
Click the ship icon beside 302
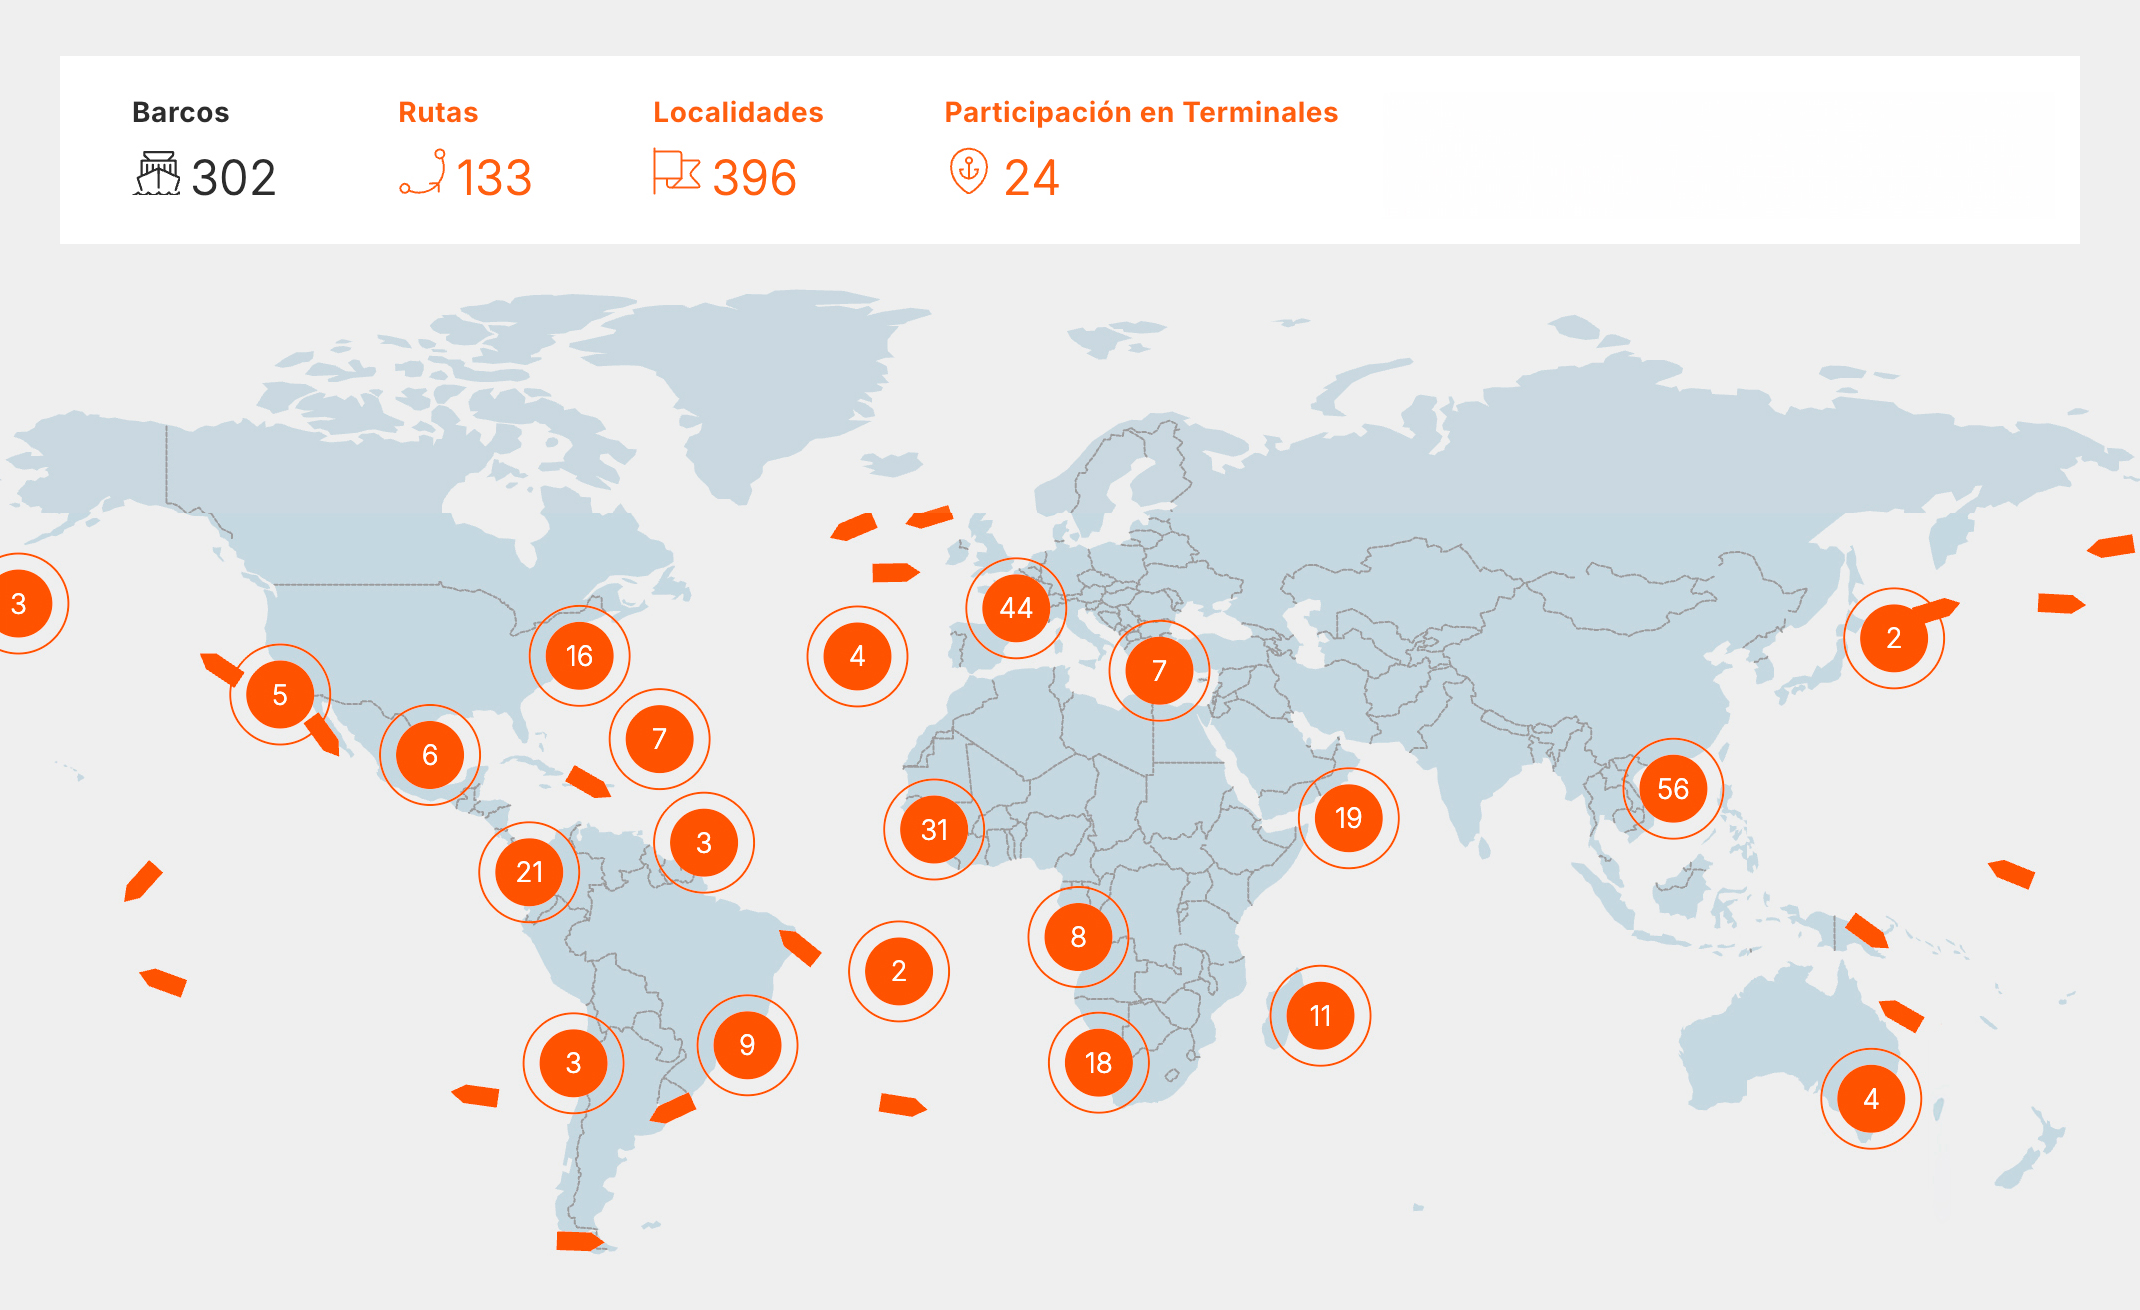[x=157, y=174]
